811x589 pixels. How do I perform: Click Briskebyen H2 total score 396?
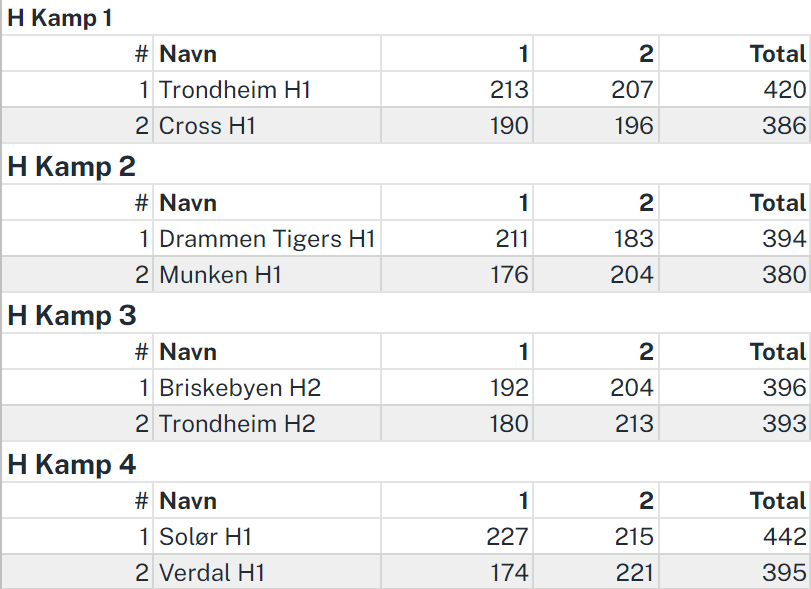tap(785, 388)
